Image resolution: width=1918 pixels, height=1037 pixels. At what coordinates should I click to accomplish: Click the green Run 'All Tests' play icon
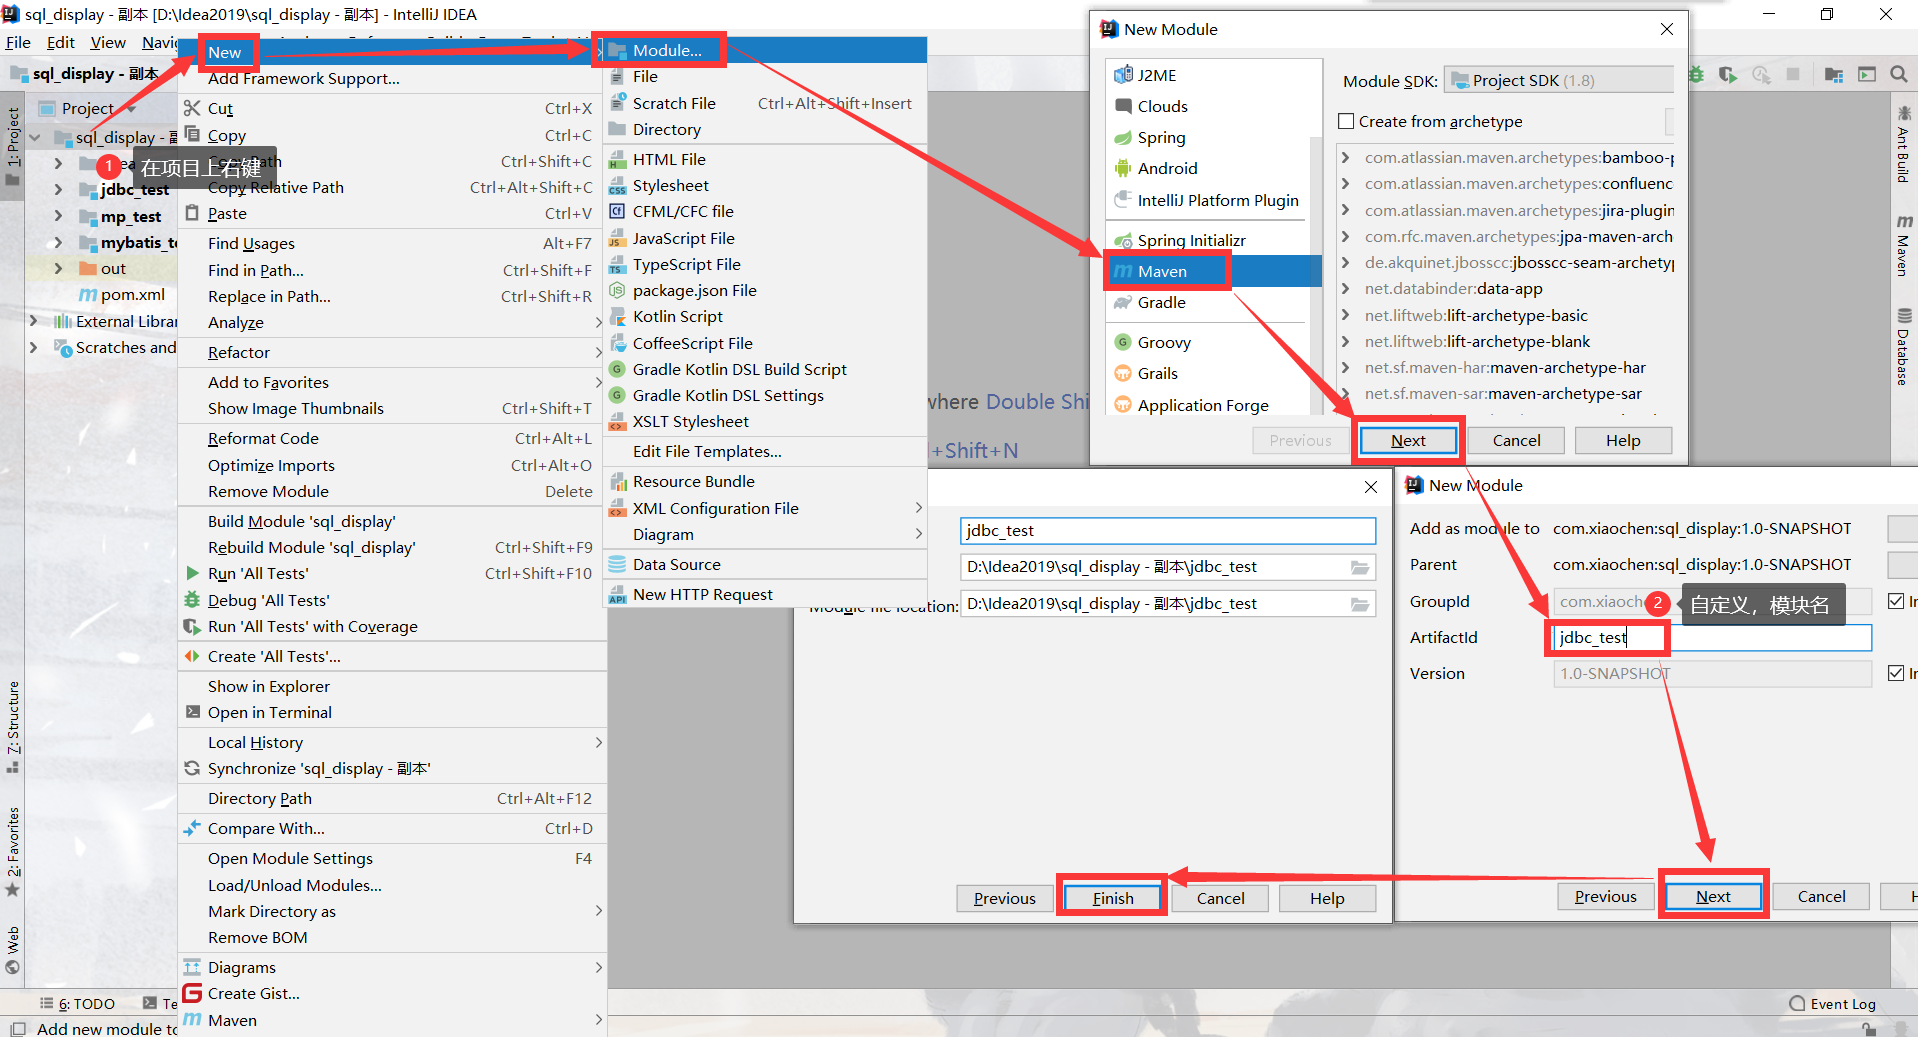(x=192, y=573)
